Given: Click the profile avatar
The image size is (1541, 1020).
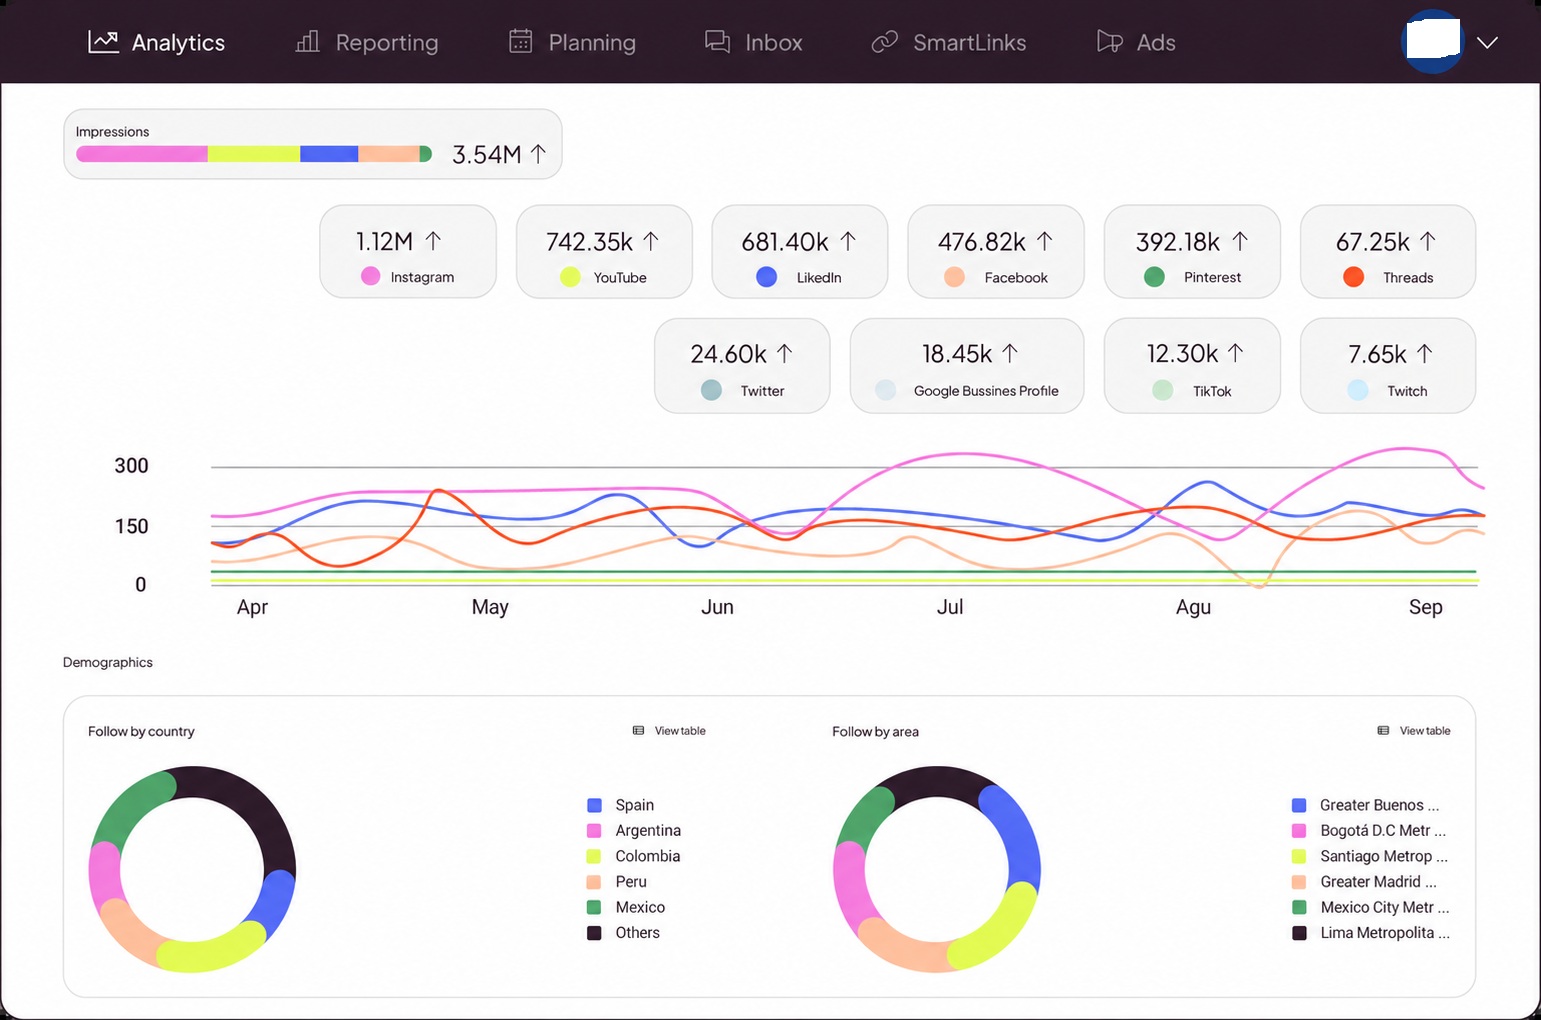Looking at the screenshot, I should click(1432, 42).
